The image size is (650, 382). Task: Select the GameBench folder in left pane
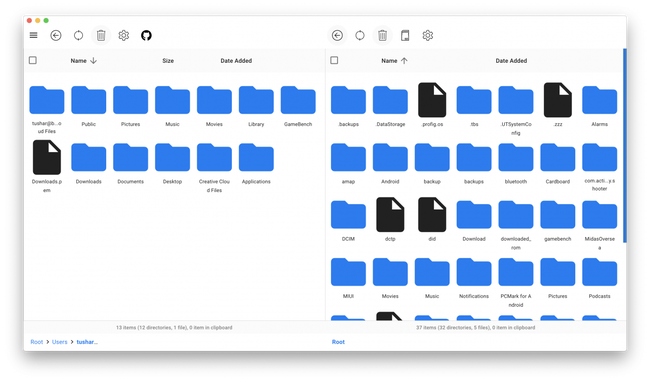298,106
